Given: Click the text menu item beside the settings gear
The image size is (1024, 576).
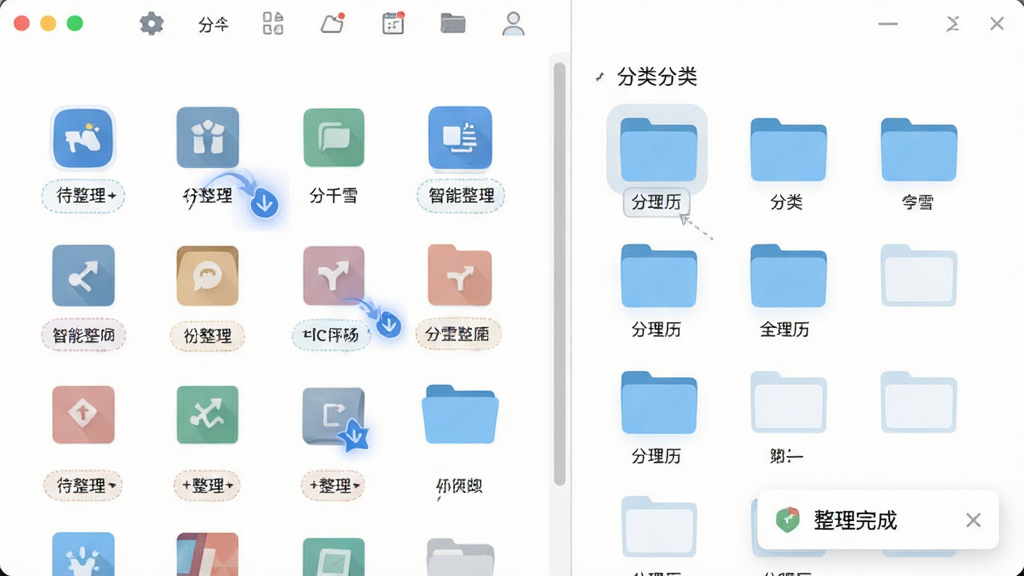Looking at the screenshot, I should [x=214, y=25].
